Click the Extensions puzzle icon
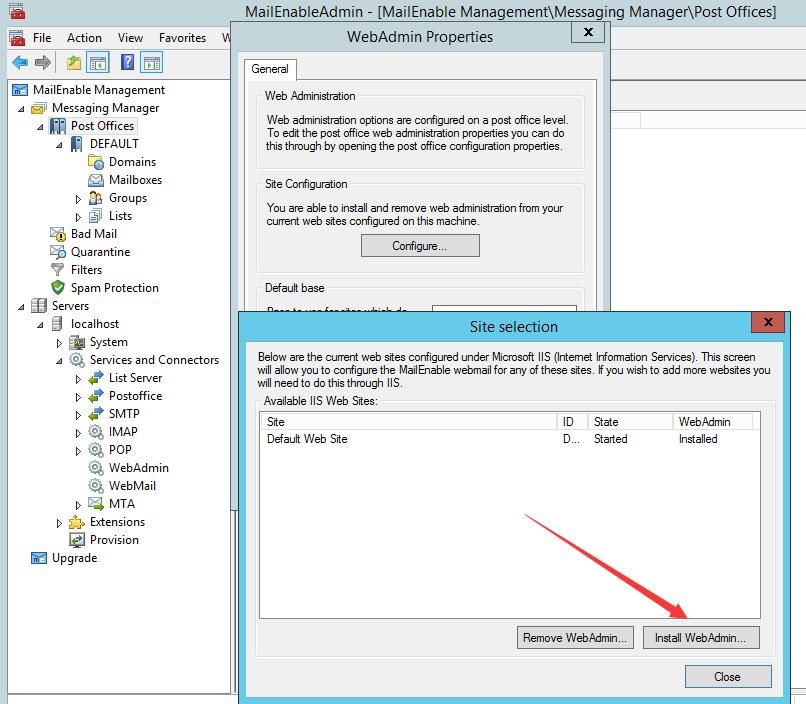 (77, 522)
